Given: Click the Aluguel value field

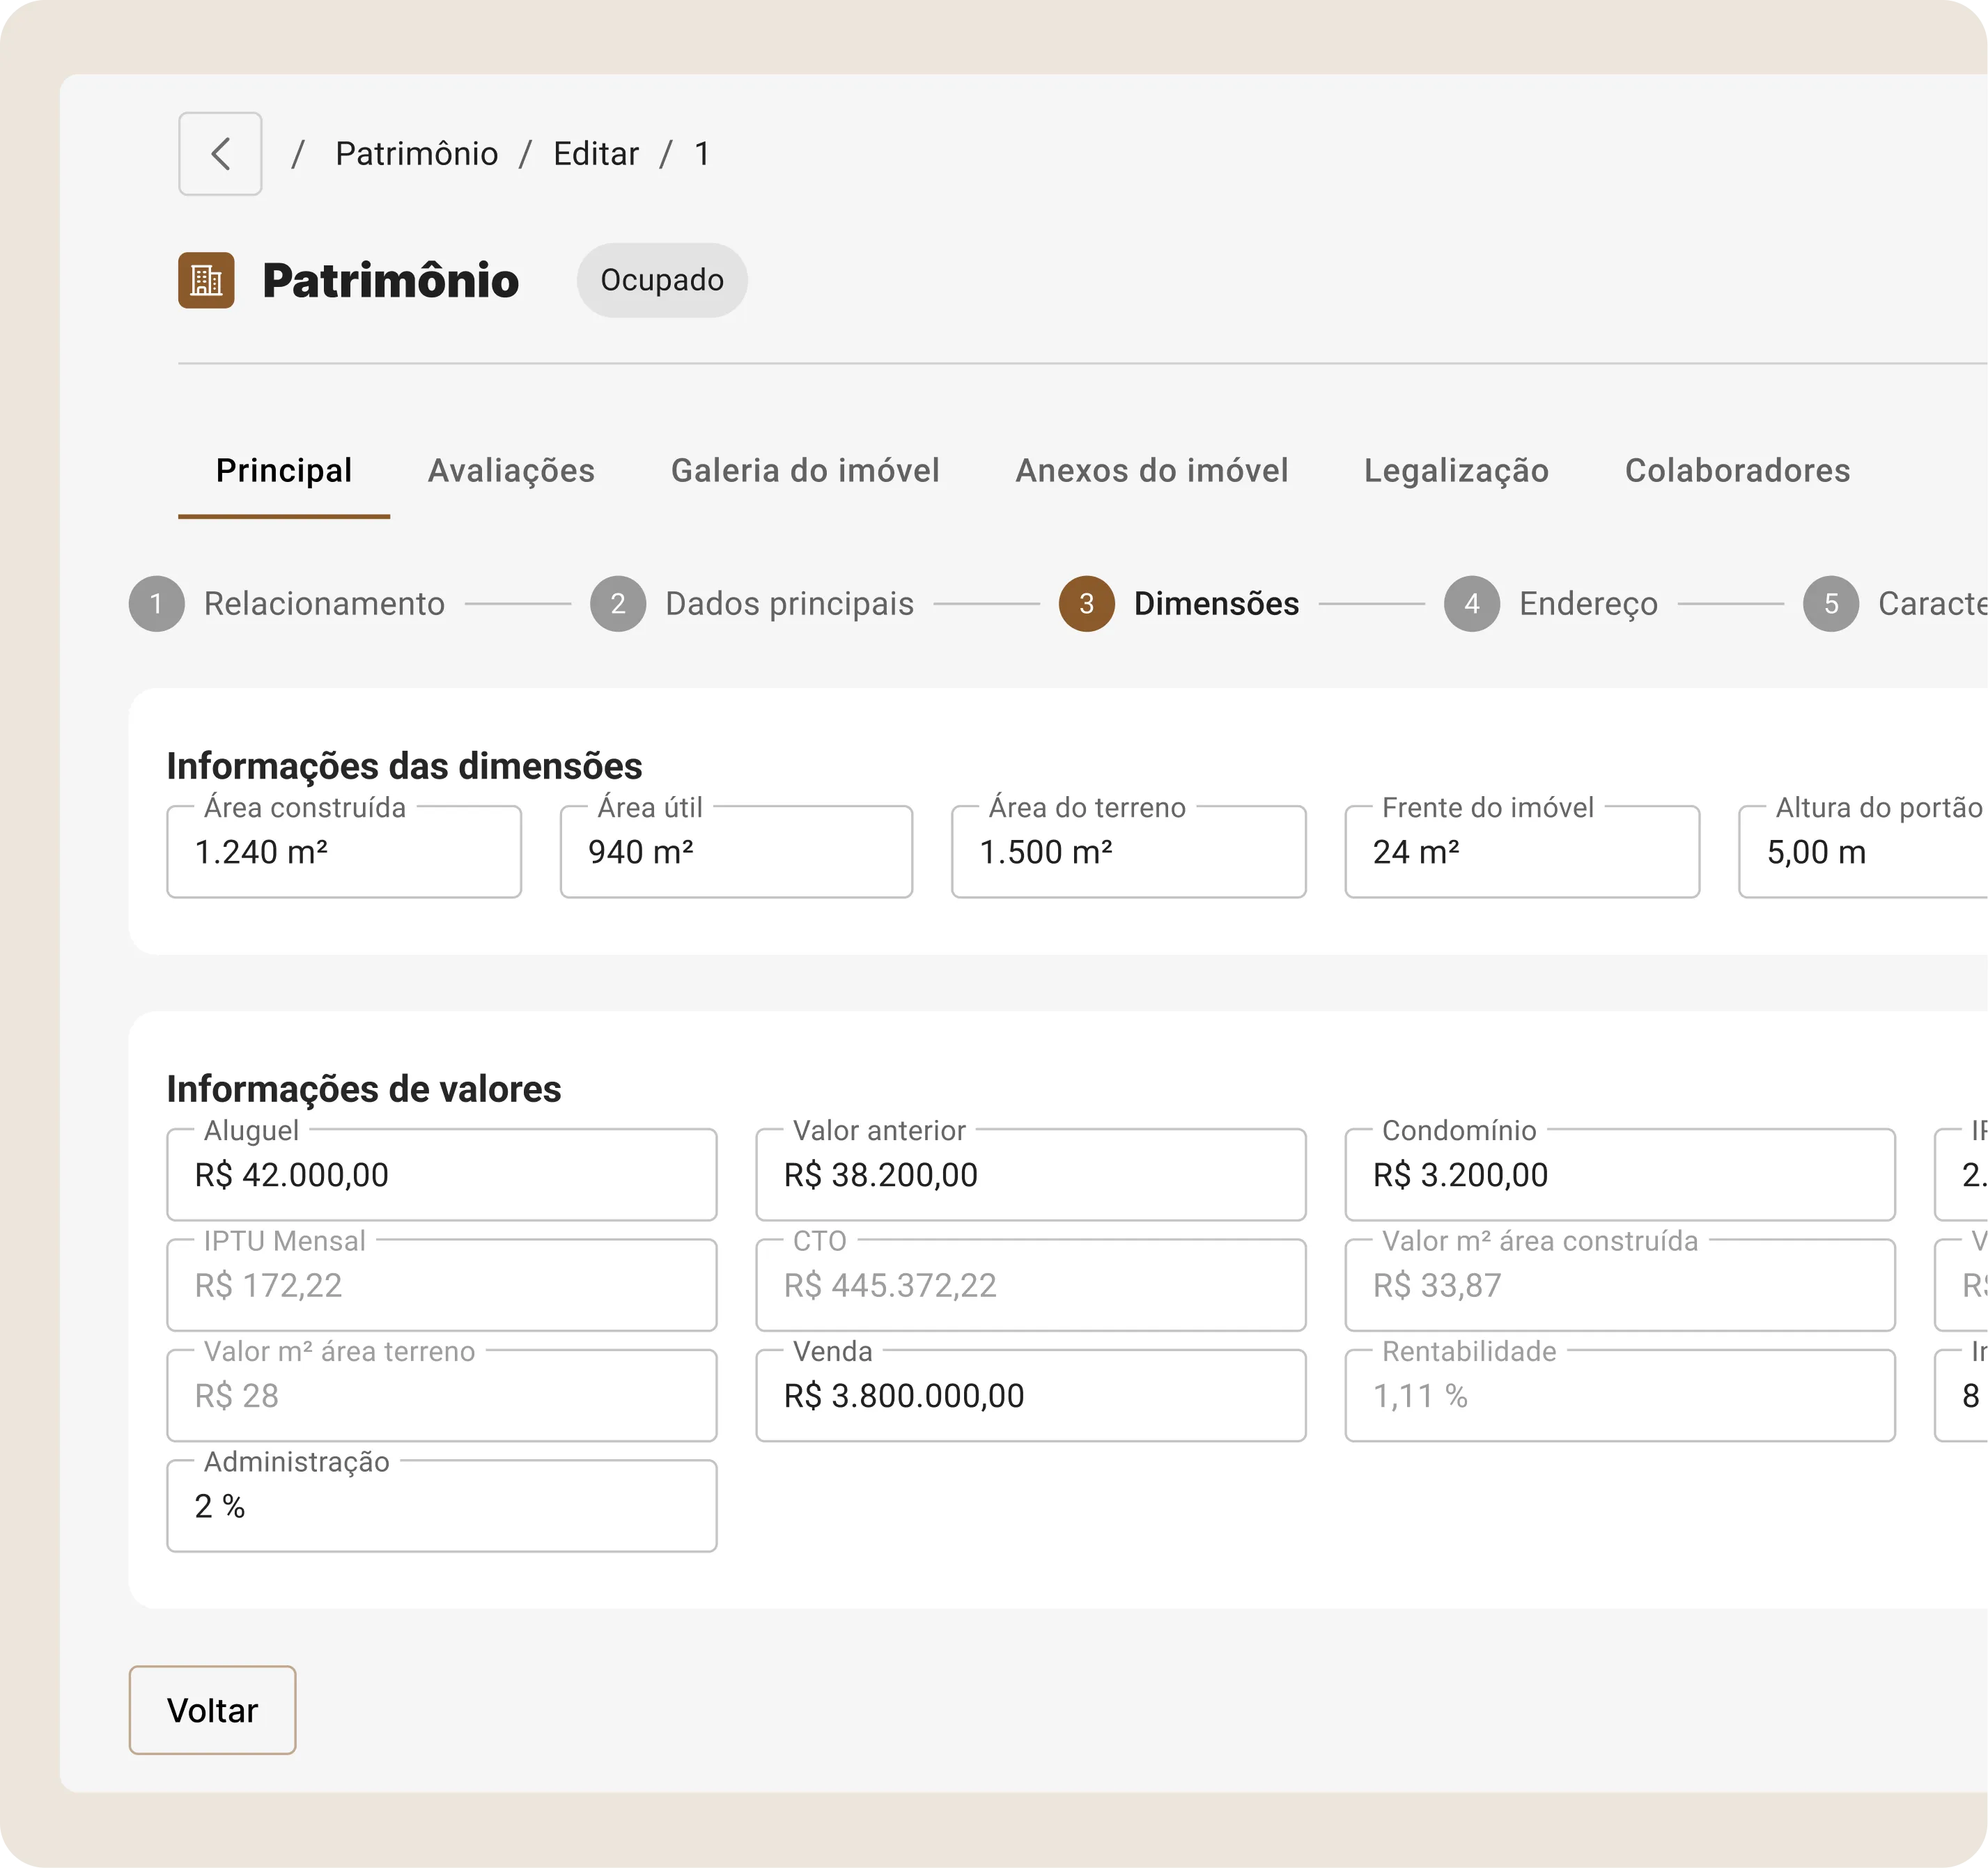Looking at the screenshot, I should 441,1175.
